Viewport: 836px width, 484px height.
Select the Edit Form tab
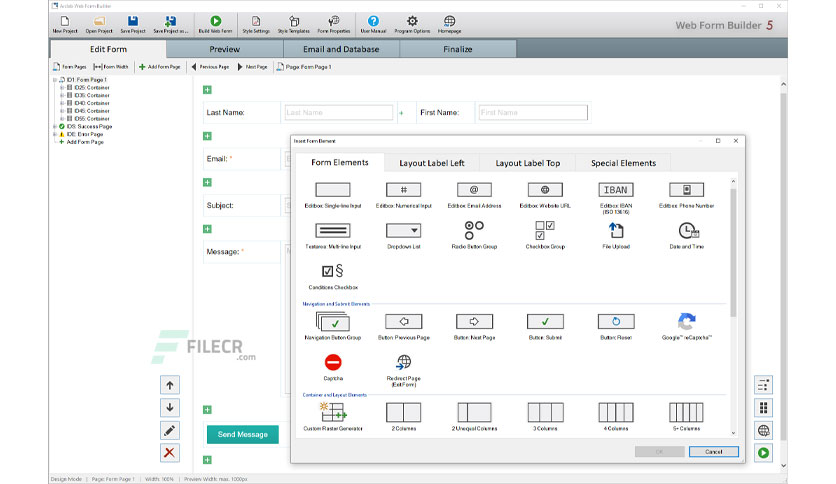point(108,49)
